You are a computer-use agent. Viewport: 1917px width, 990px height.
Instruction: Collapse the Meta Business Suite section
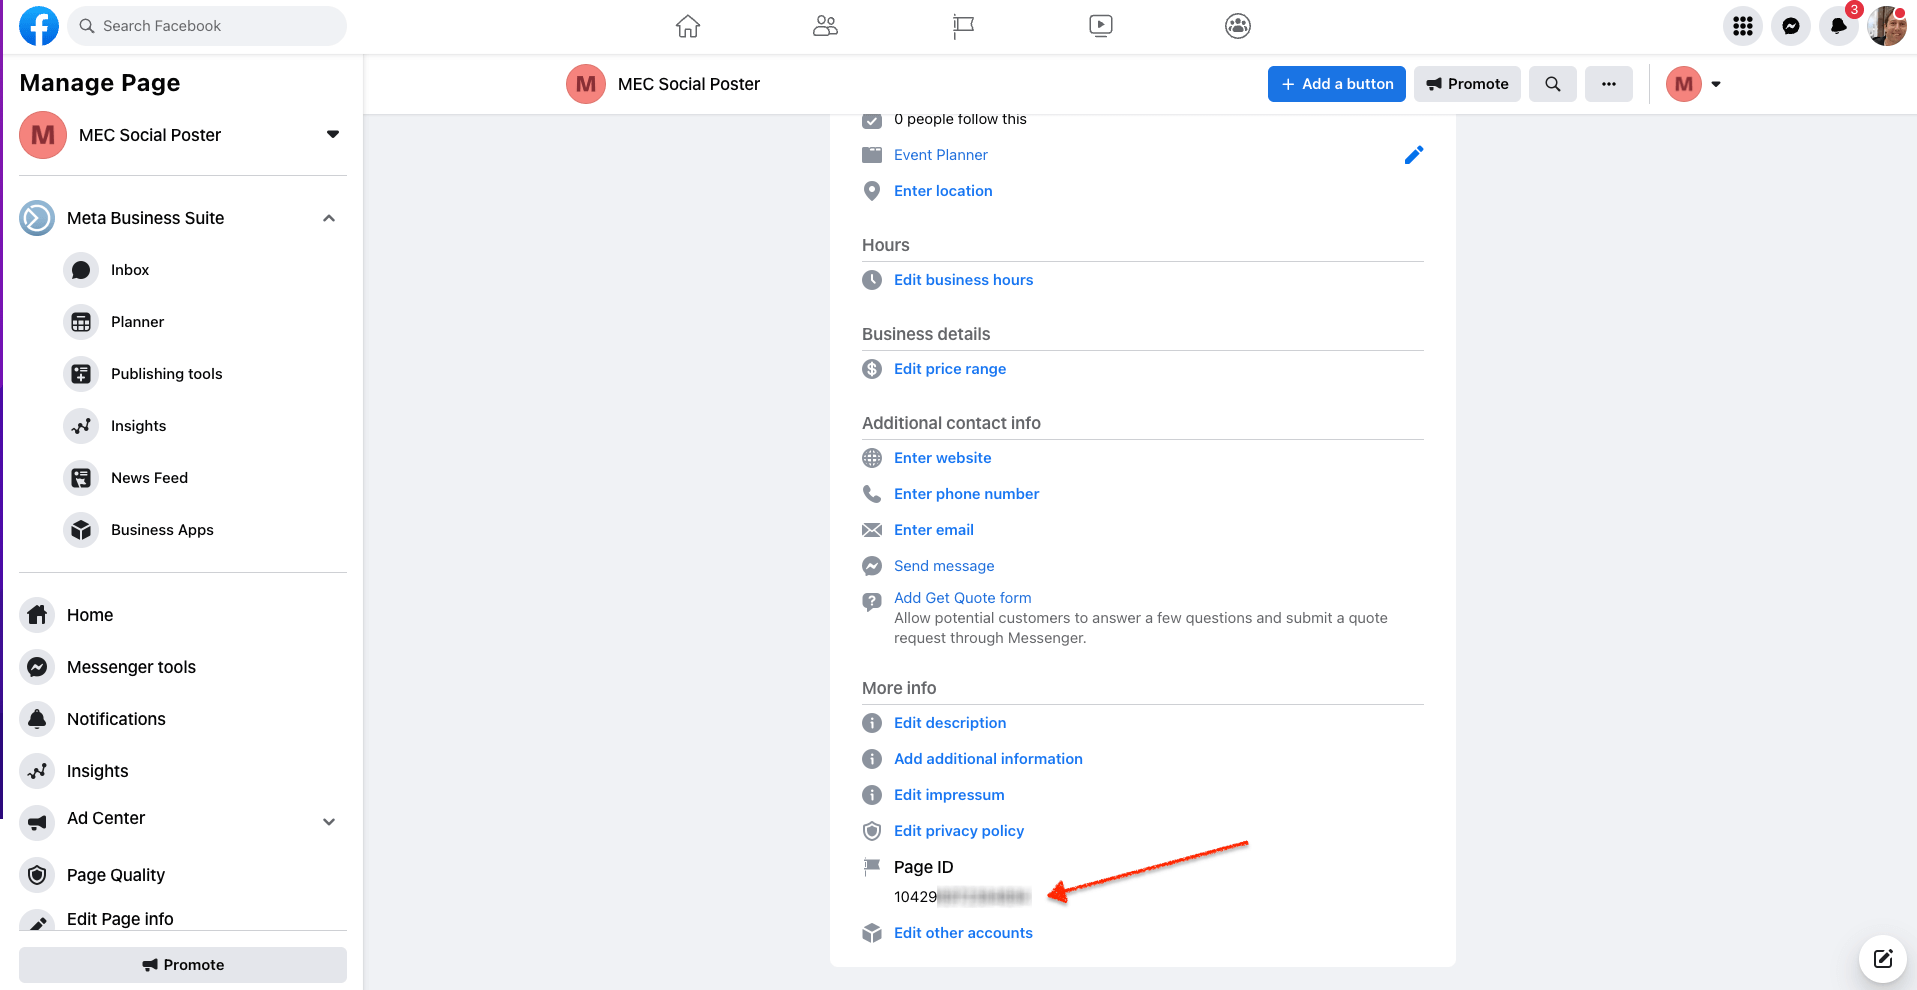point(329,218)
